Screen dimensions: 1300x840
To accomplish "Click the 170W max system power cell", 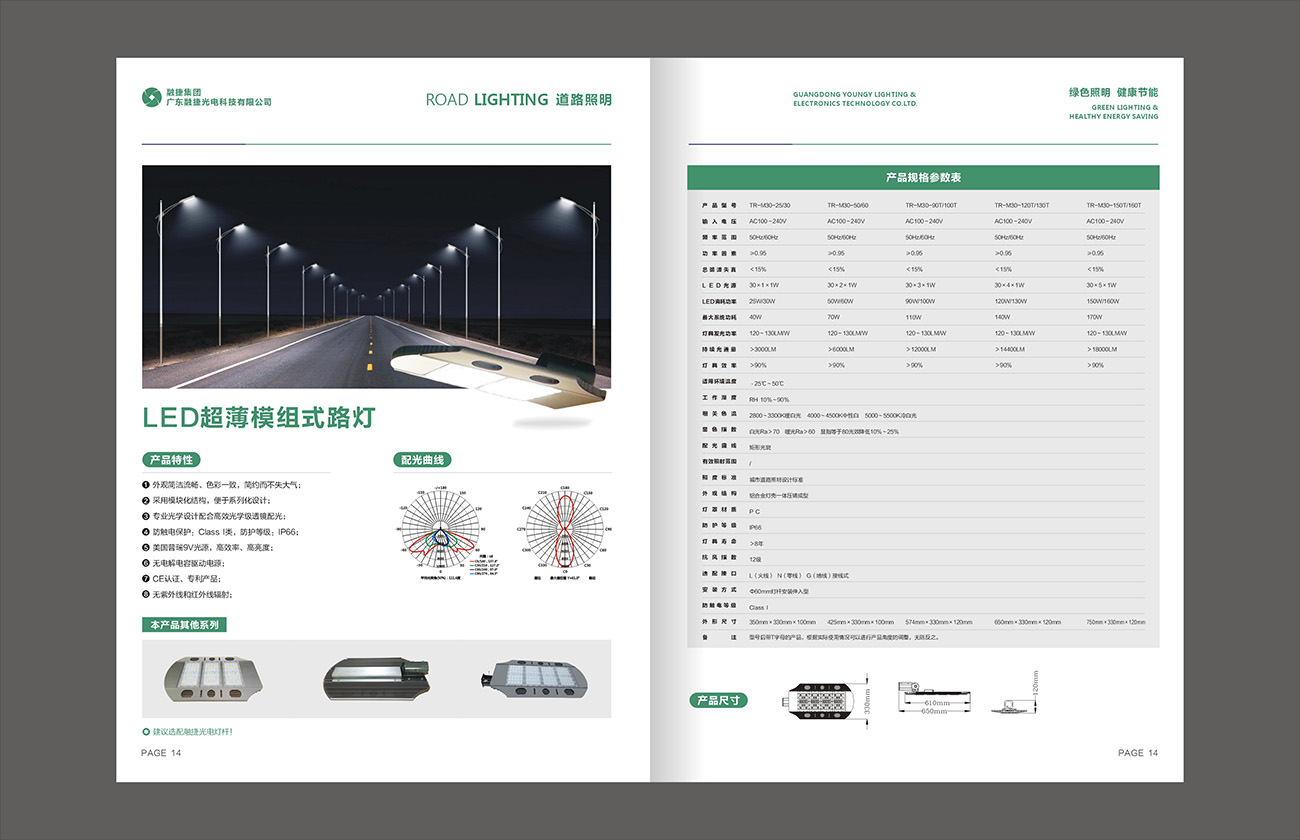I will (x=1095, y=317).
